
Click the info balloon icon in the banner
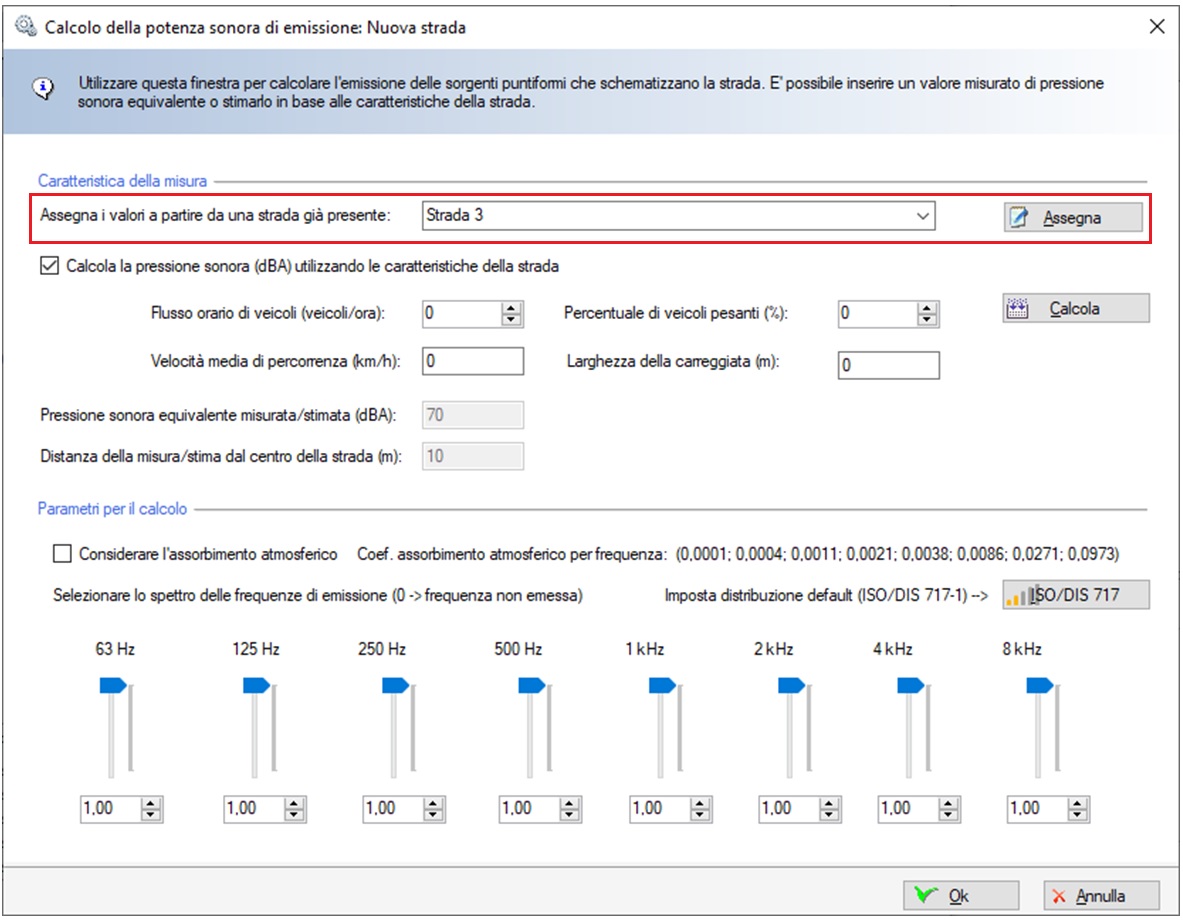(43, 89)
